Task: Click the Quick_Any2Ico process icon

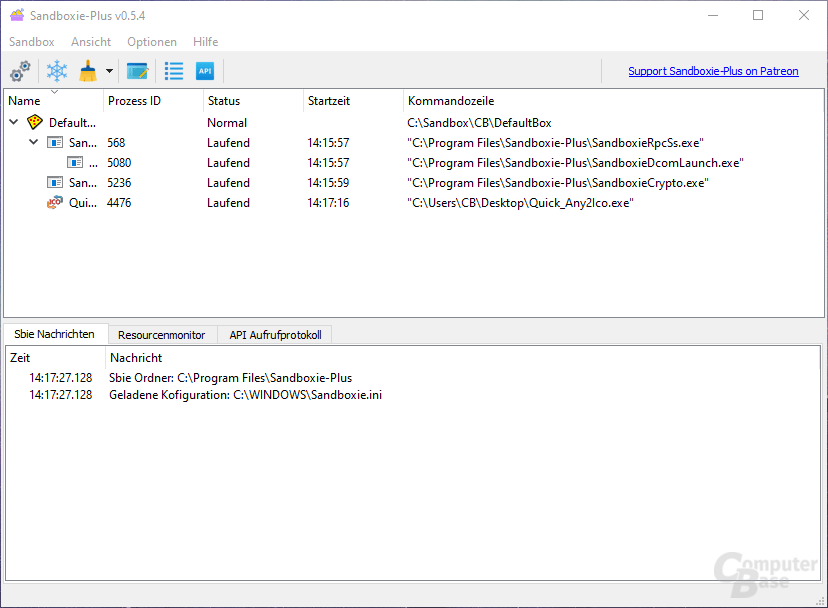Action: tap(54, 203)
